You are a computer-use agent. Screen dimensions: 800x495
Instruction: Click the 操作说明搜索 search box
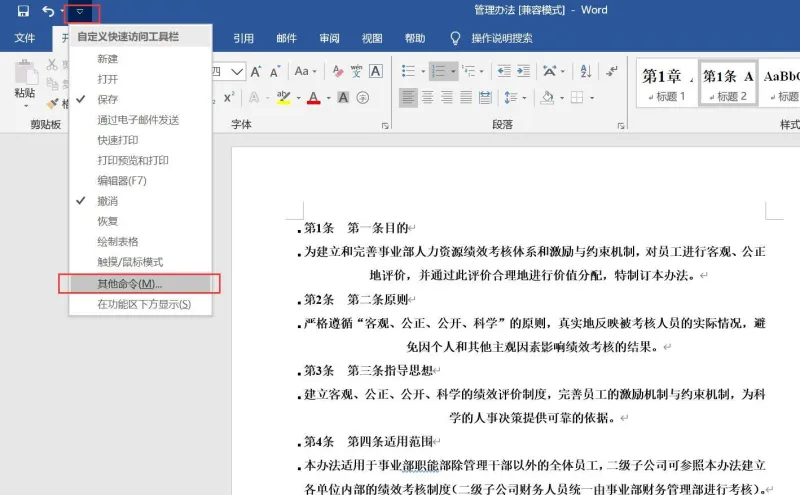[x=502, y=38]
